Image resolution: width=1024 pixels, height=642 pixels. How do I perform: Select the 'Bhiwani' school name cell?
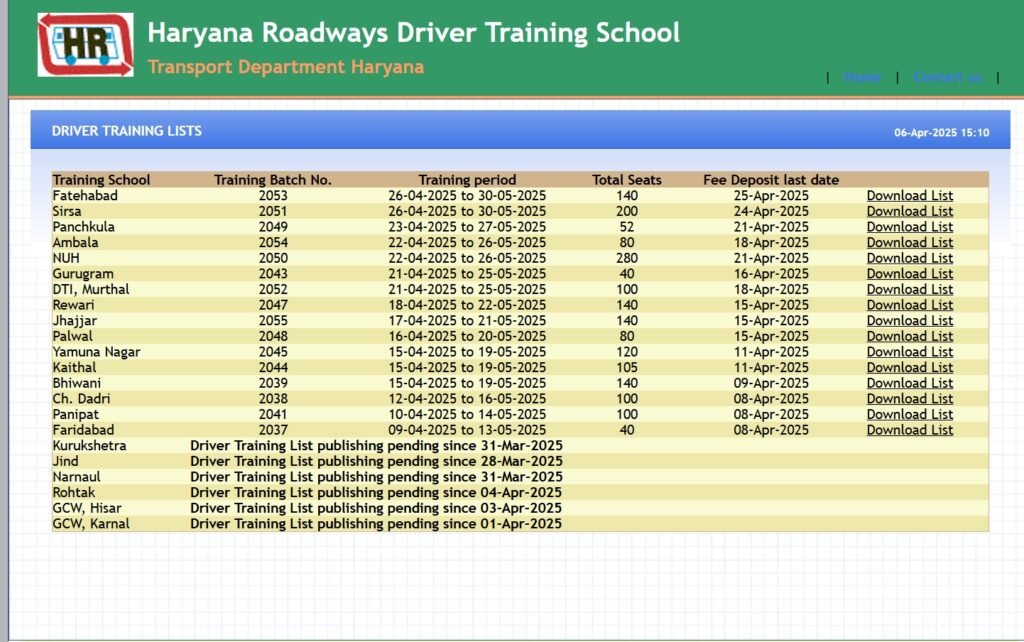[76, 383]
